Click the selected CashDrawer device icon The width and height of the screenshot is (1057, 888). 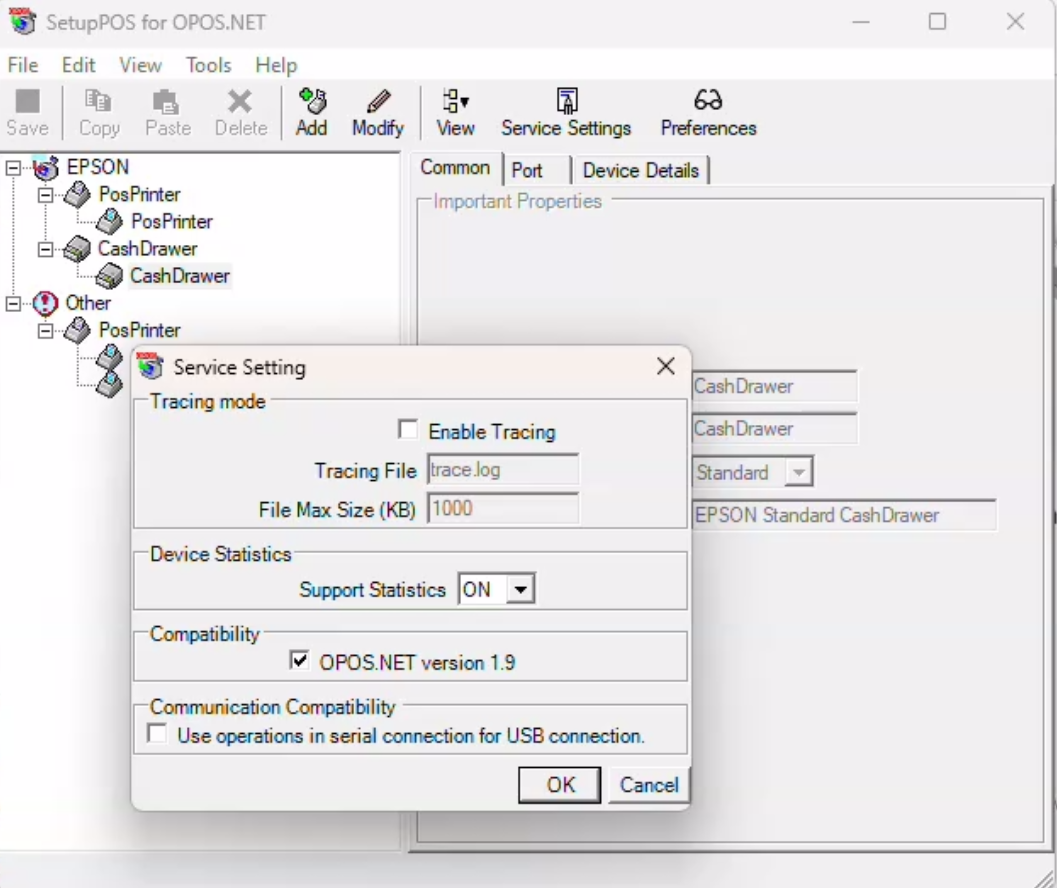point(109,276)
